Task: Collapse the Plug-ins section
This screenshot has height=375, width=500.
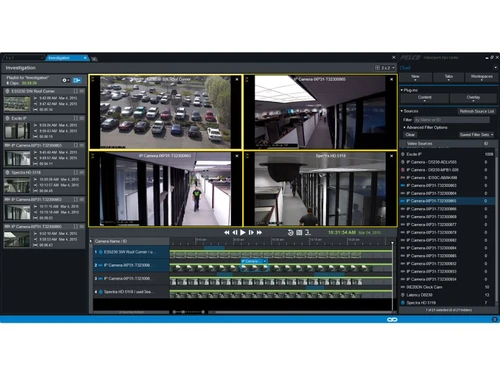Action: pyautogui.click(x=402, y=90)
